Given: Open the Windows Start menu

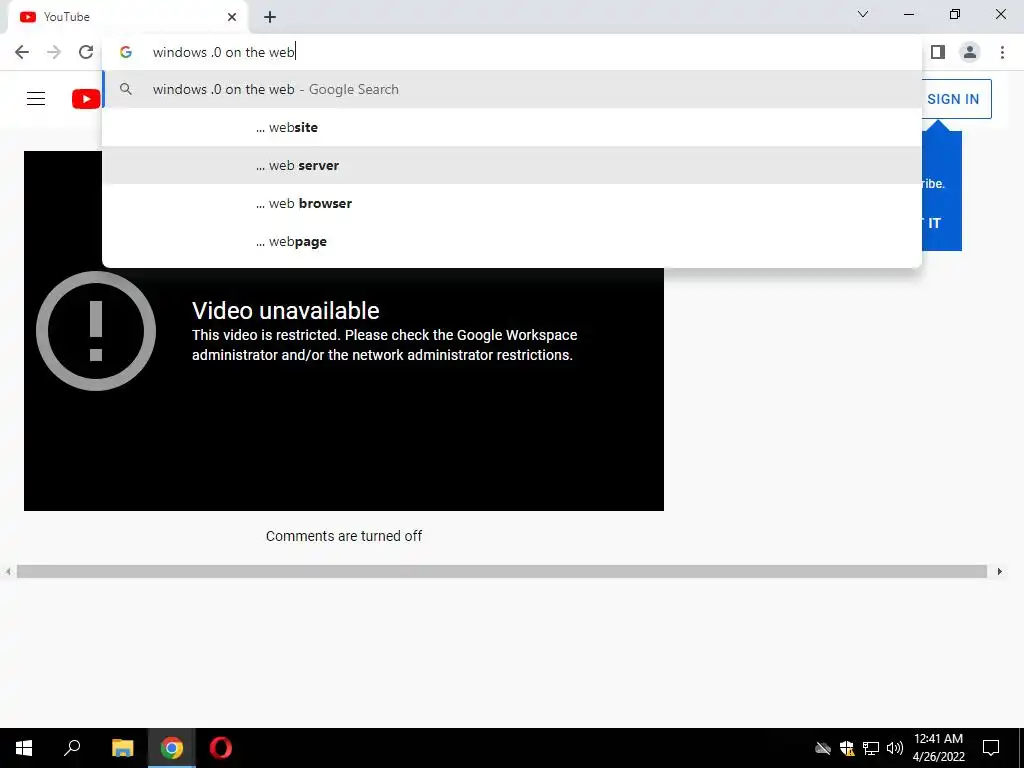Looking at the screenshot, I should (x=24, y=748).
